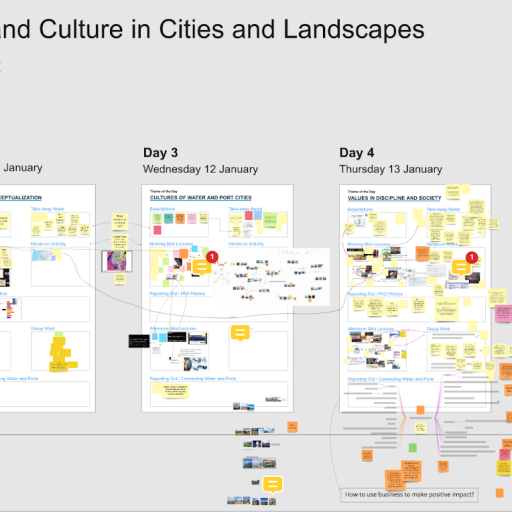Select the green sticky note below Day 4 frame
This screenshot has width=512, height=512.
(413, 448)
